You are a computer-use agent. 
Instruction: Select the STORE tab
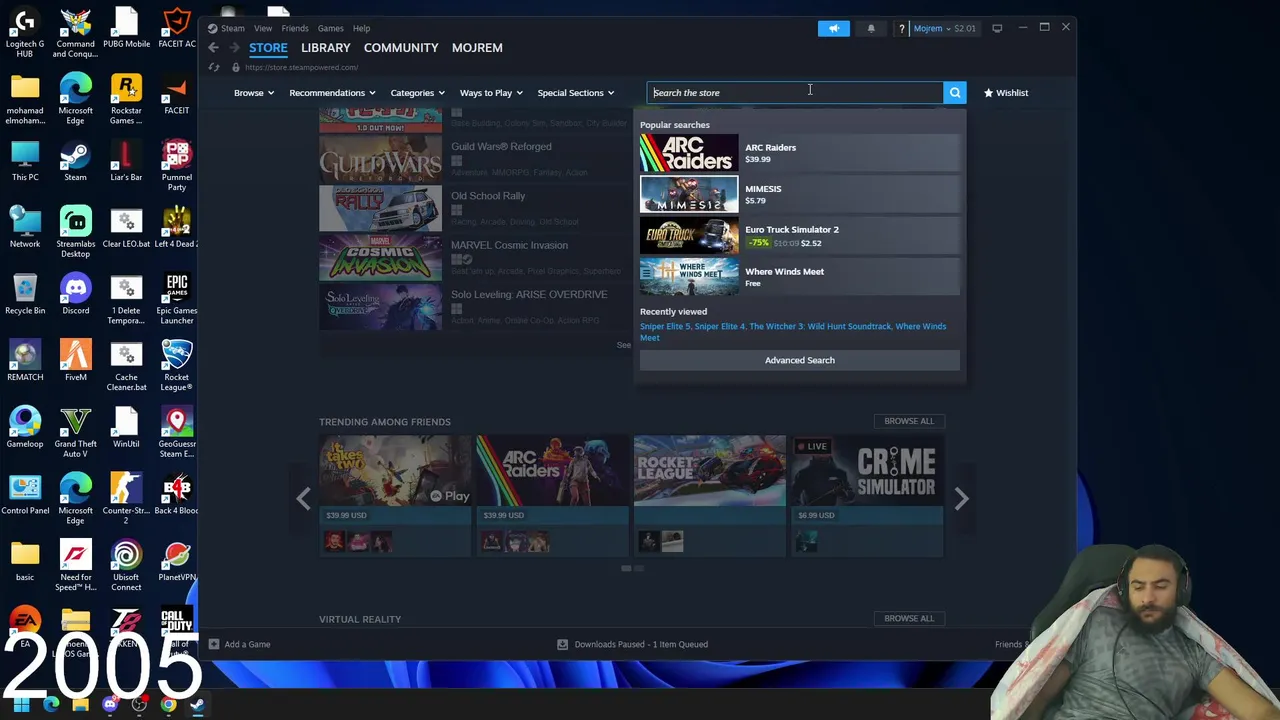click(x=268, y=48)
